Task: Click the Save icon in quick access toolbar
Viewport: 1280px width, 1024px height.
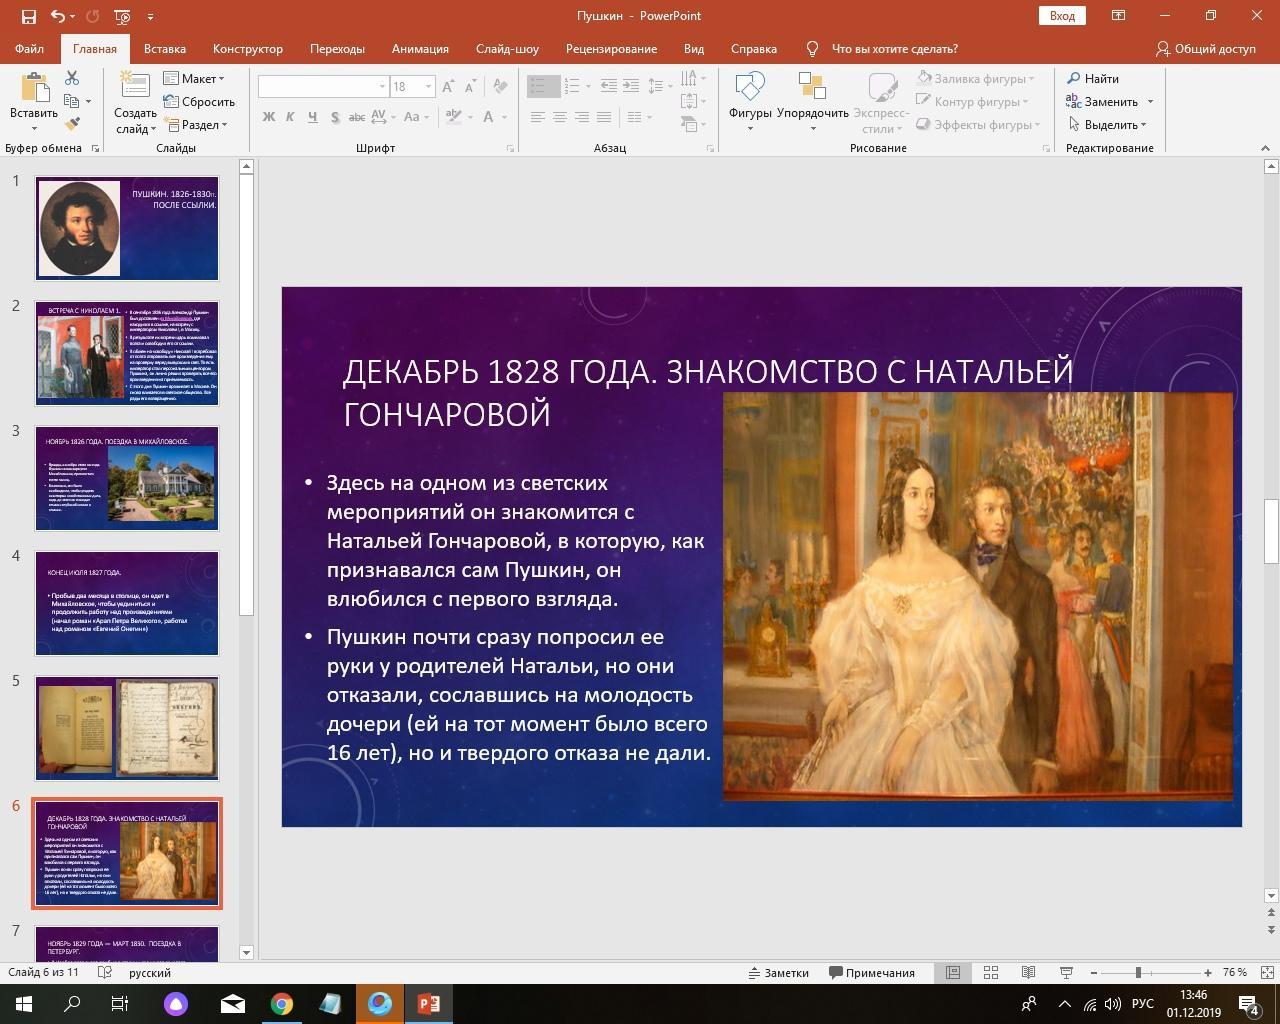Action: point(28,16)
